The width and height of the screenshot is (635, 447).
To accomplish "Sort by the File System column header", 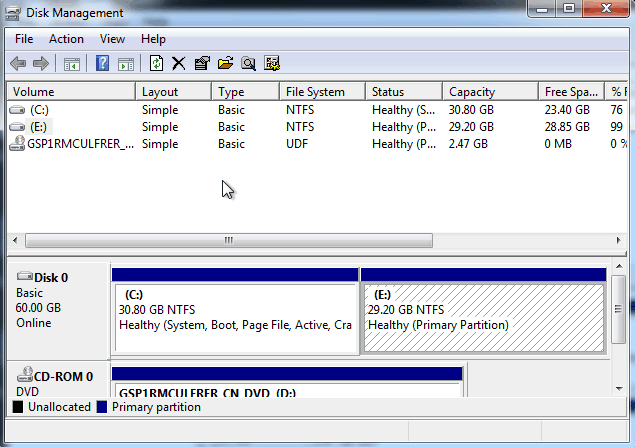I will 322,92.
